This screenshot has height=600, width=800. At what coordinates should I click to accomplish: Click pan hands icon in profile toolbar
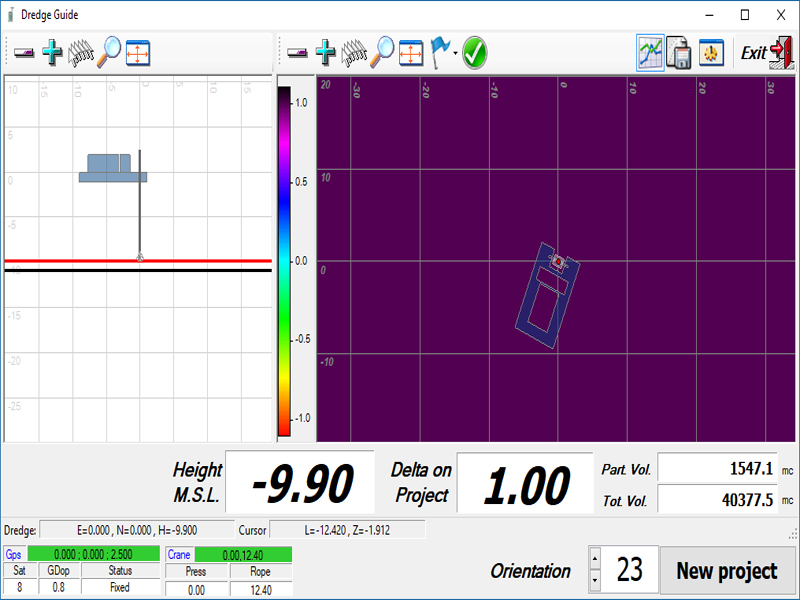tap(81, 53)
